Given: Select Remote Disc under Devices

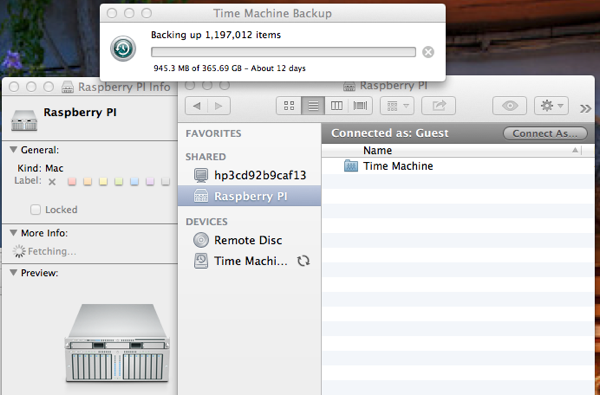Looking at the screenshot, I should [249, 240].
